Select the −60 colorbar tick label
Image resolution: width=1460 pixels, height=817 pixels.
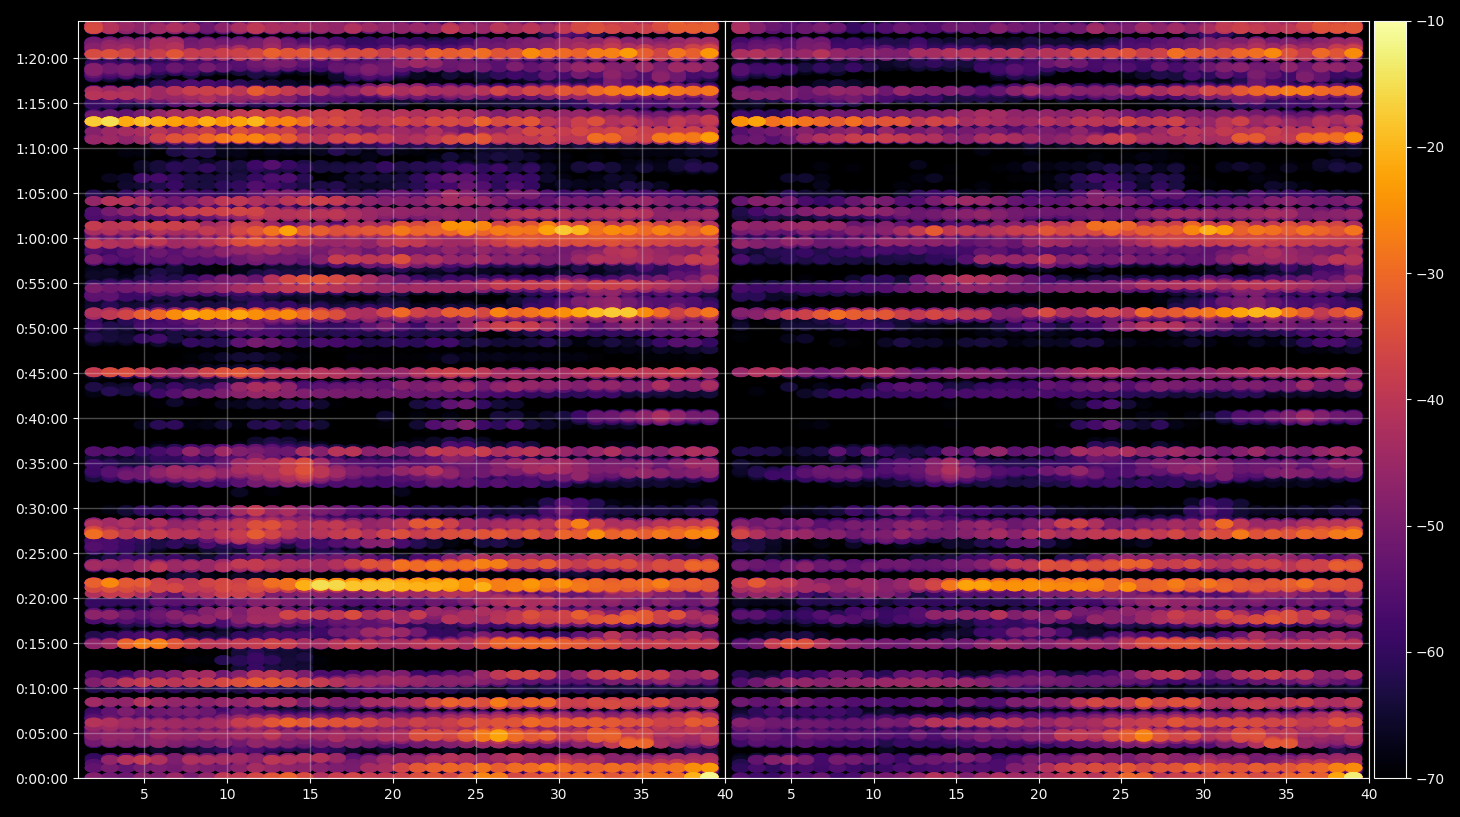(x=1430, y=652)
